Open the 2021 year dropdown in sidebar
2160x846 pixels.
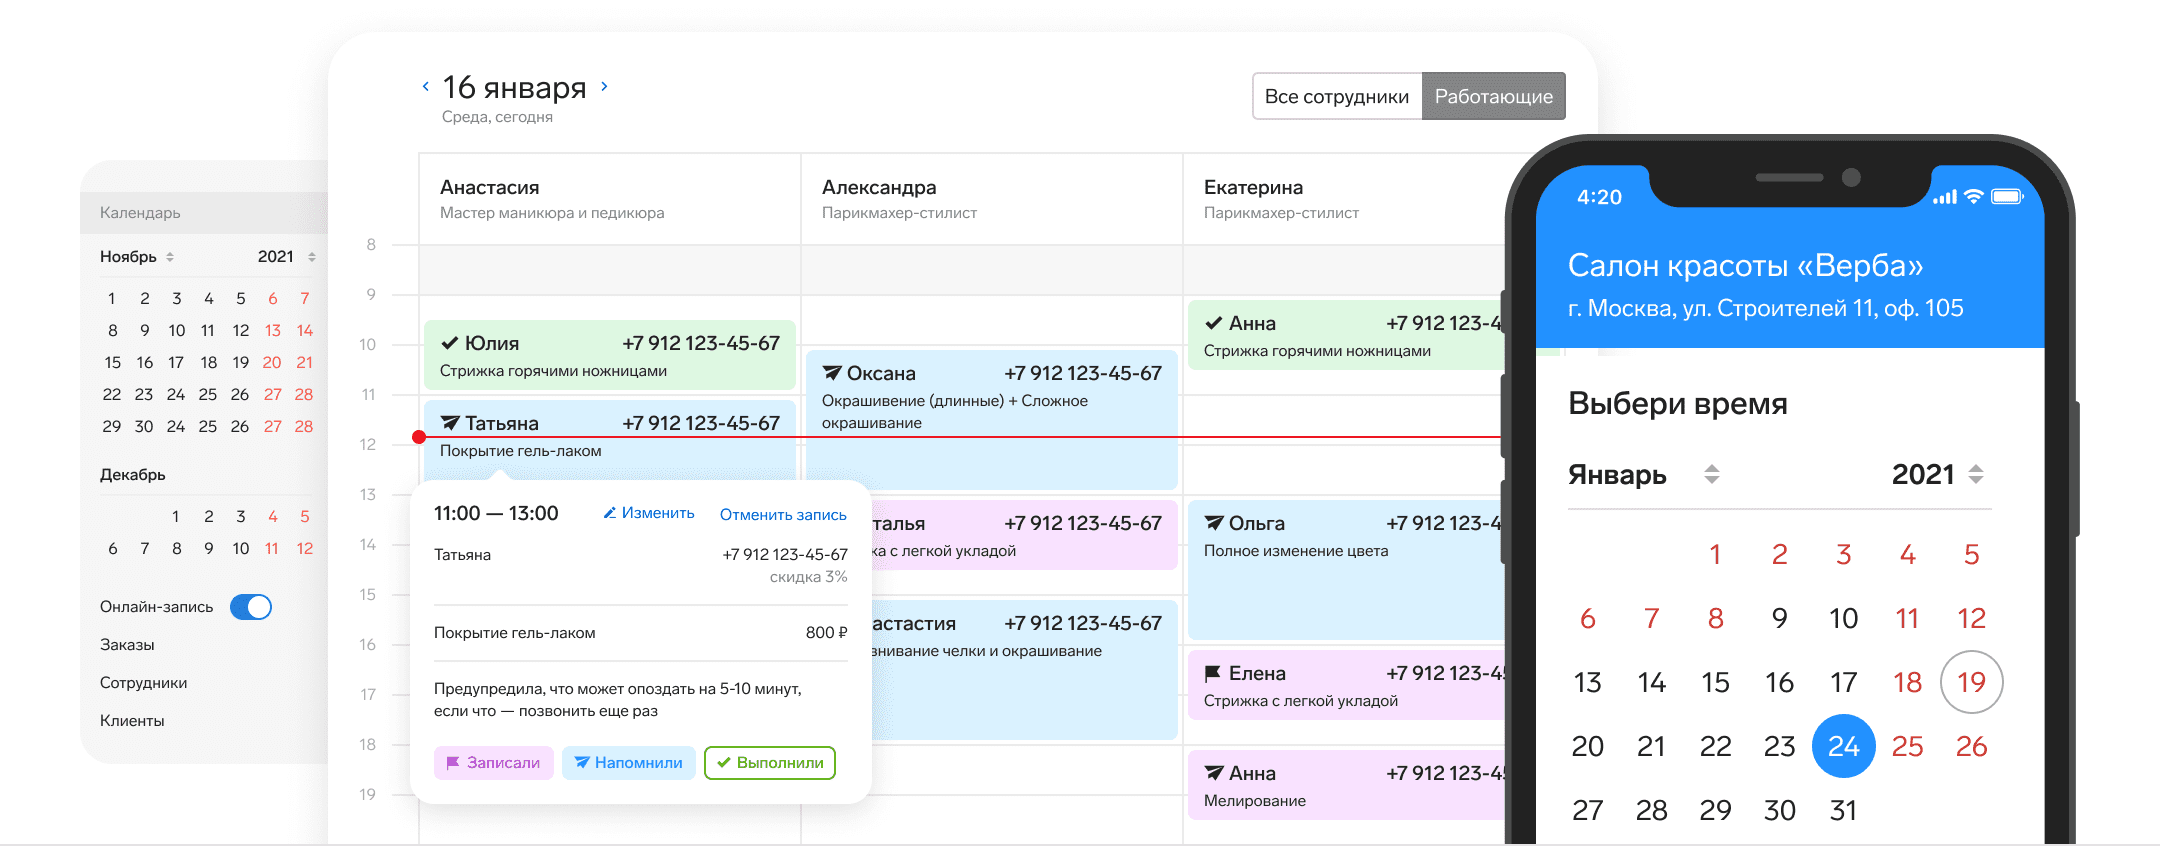click(x=287, y=257)
